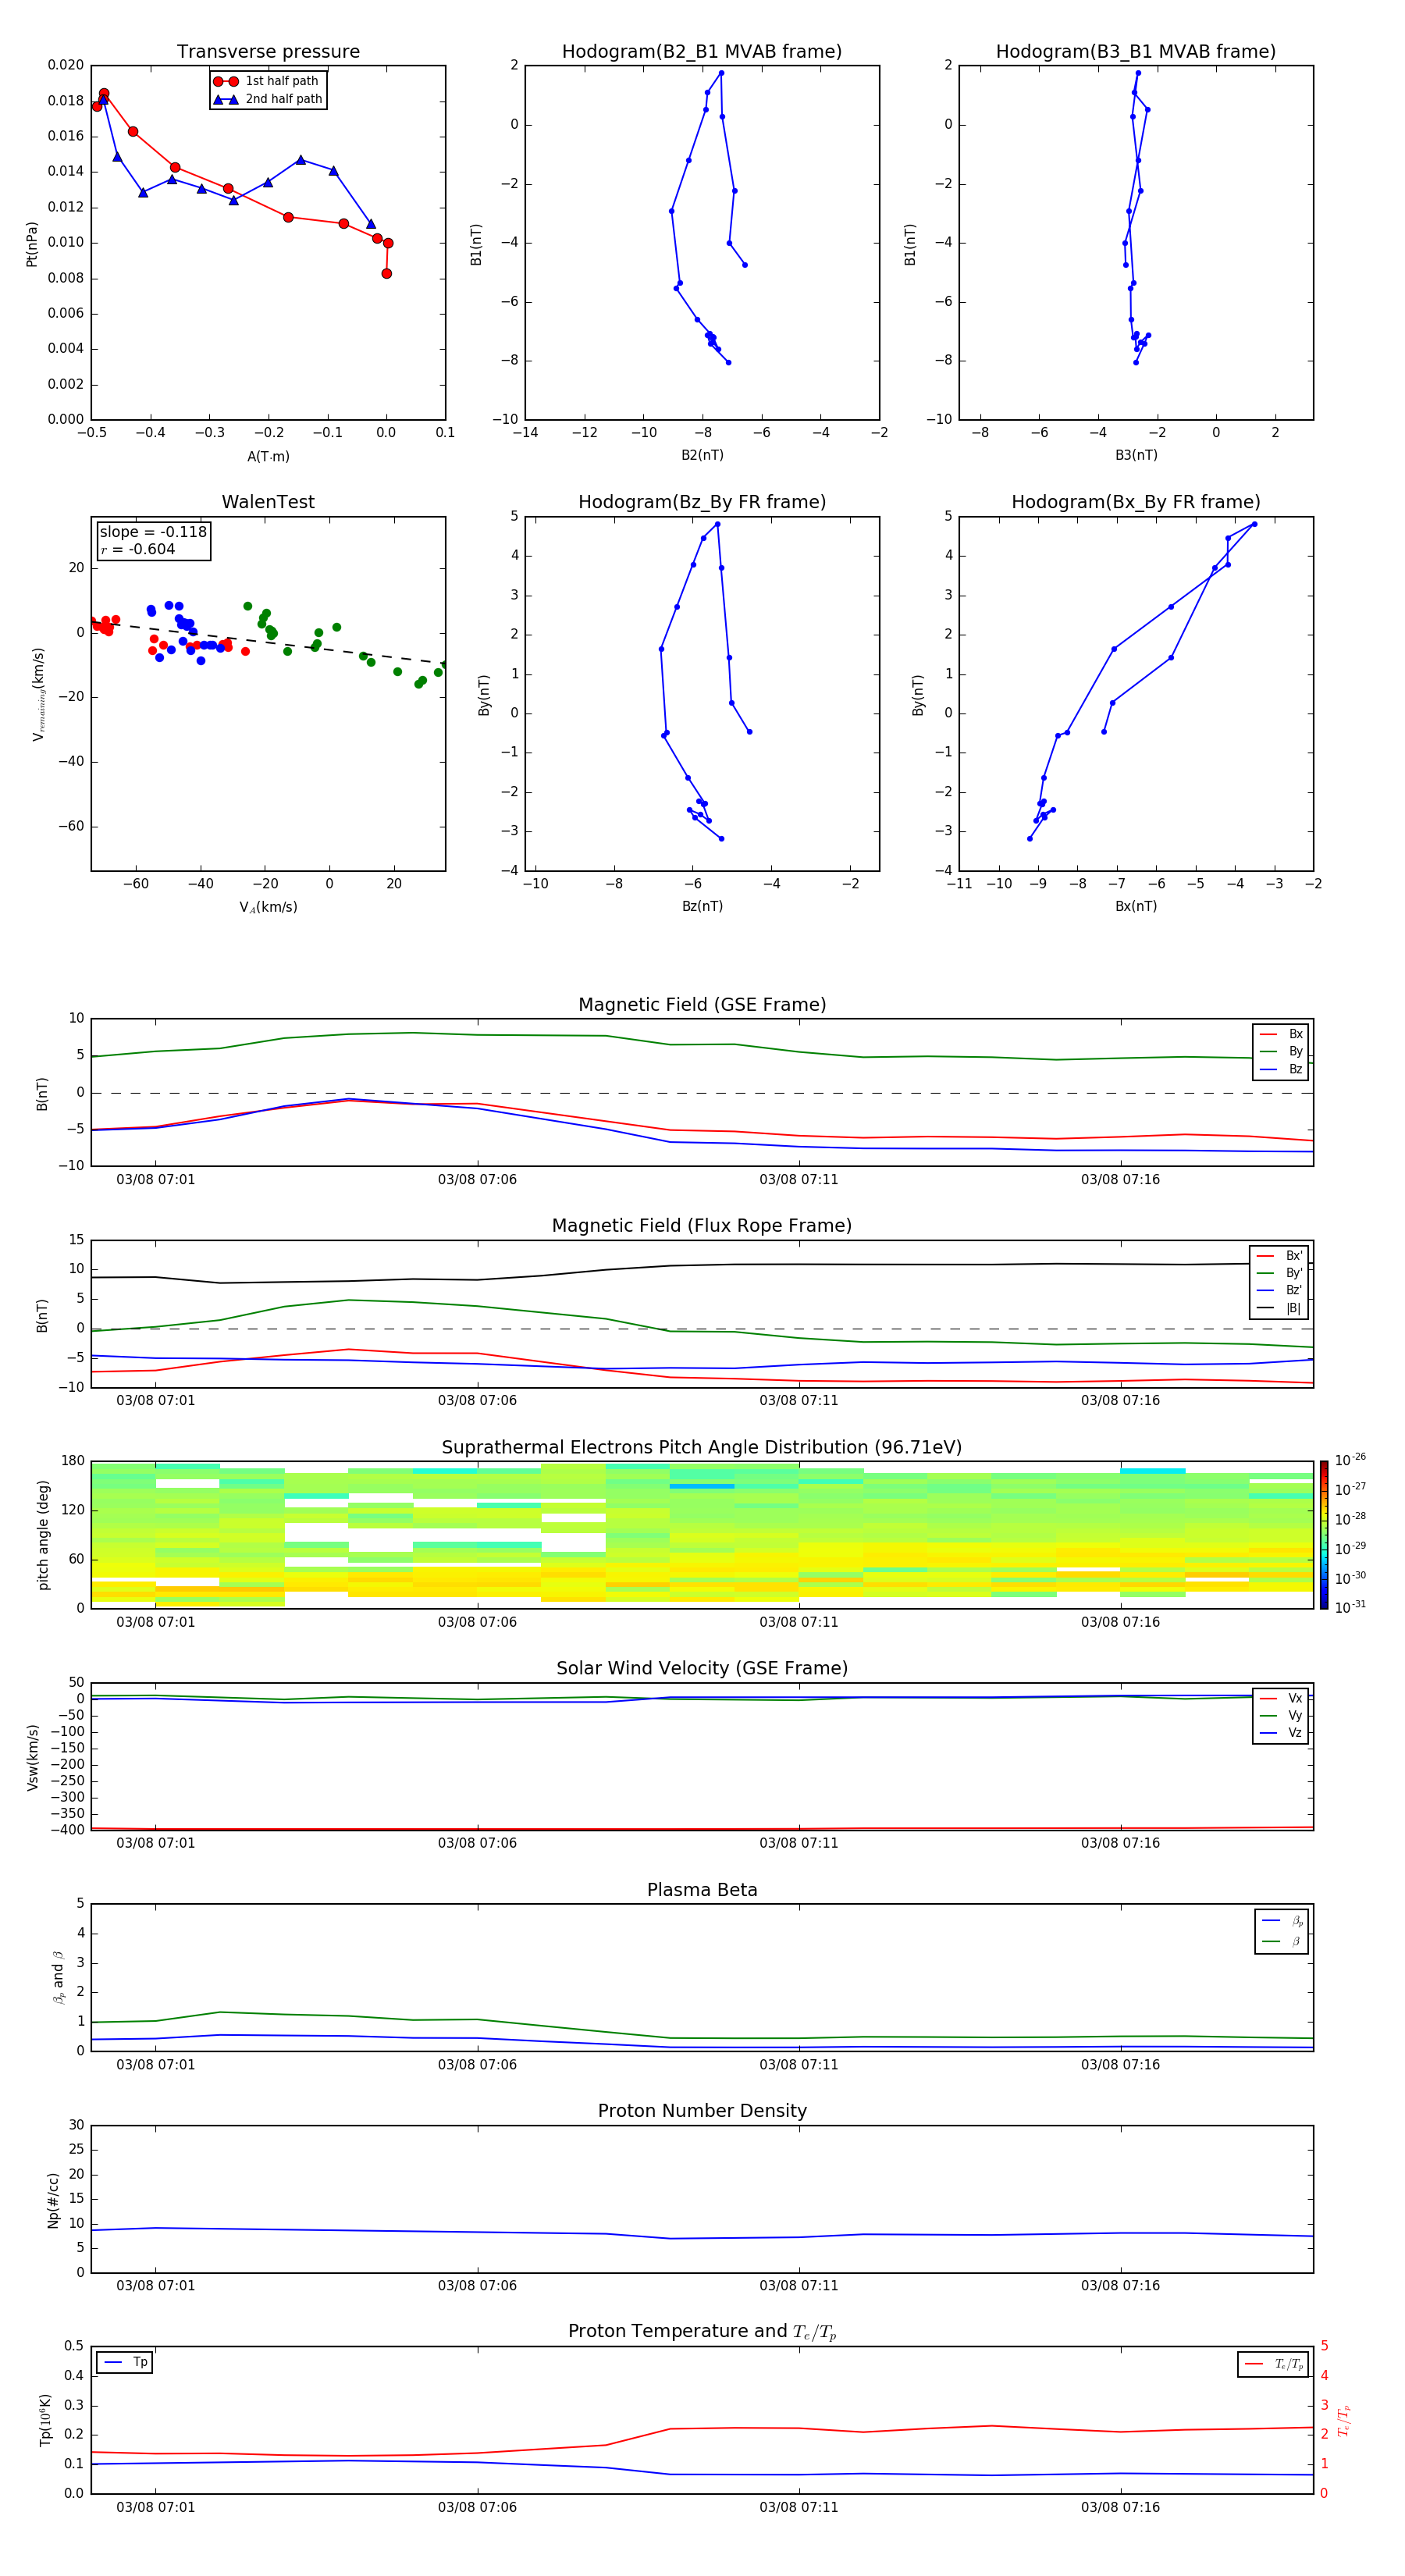Click the "Hodogram(Bz_By FR frame)" title
Screen dimensions: 1405x2576
(702, 502)
